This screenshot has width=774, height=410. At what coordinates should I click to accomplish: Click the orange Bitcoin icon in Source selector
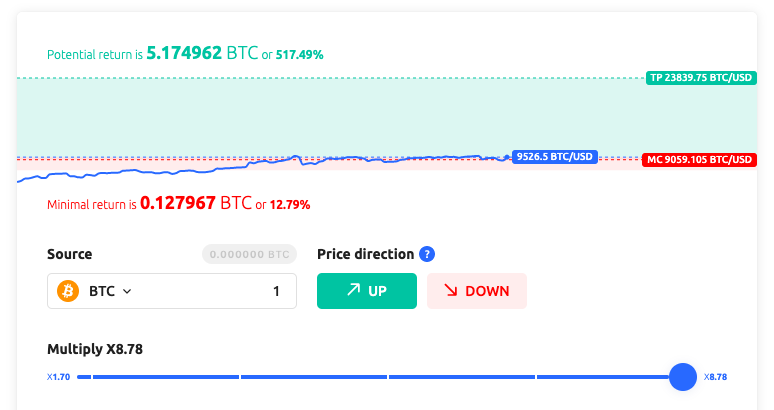point(69,291)
